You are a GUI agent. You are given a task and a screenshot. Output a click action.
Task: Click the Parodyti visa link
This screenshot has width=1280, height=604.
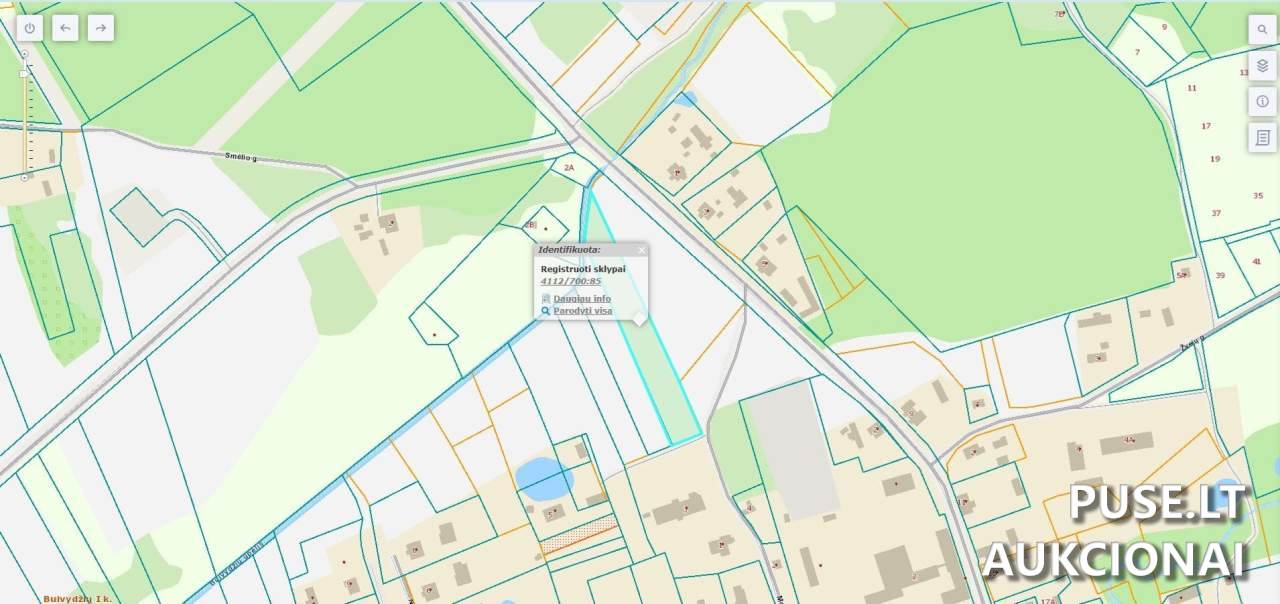(583, 311)
